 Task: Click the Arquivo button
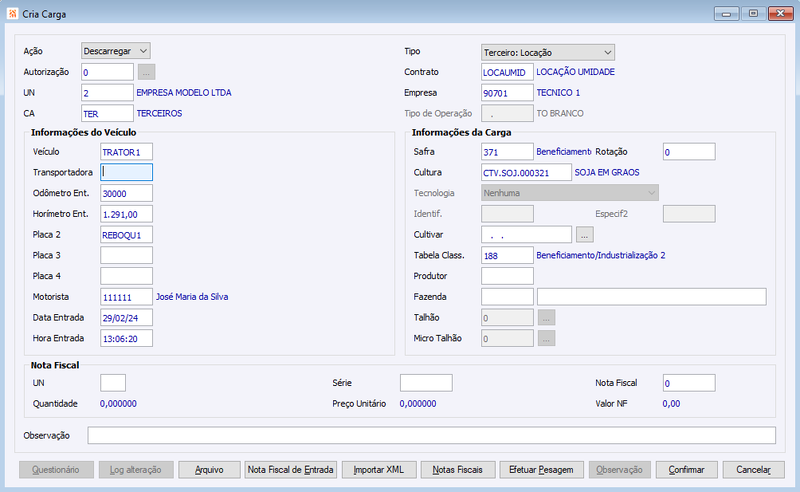tap(209, 470)
